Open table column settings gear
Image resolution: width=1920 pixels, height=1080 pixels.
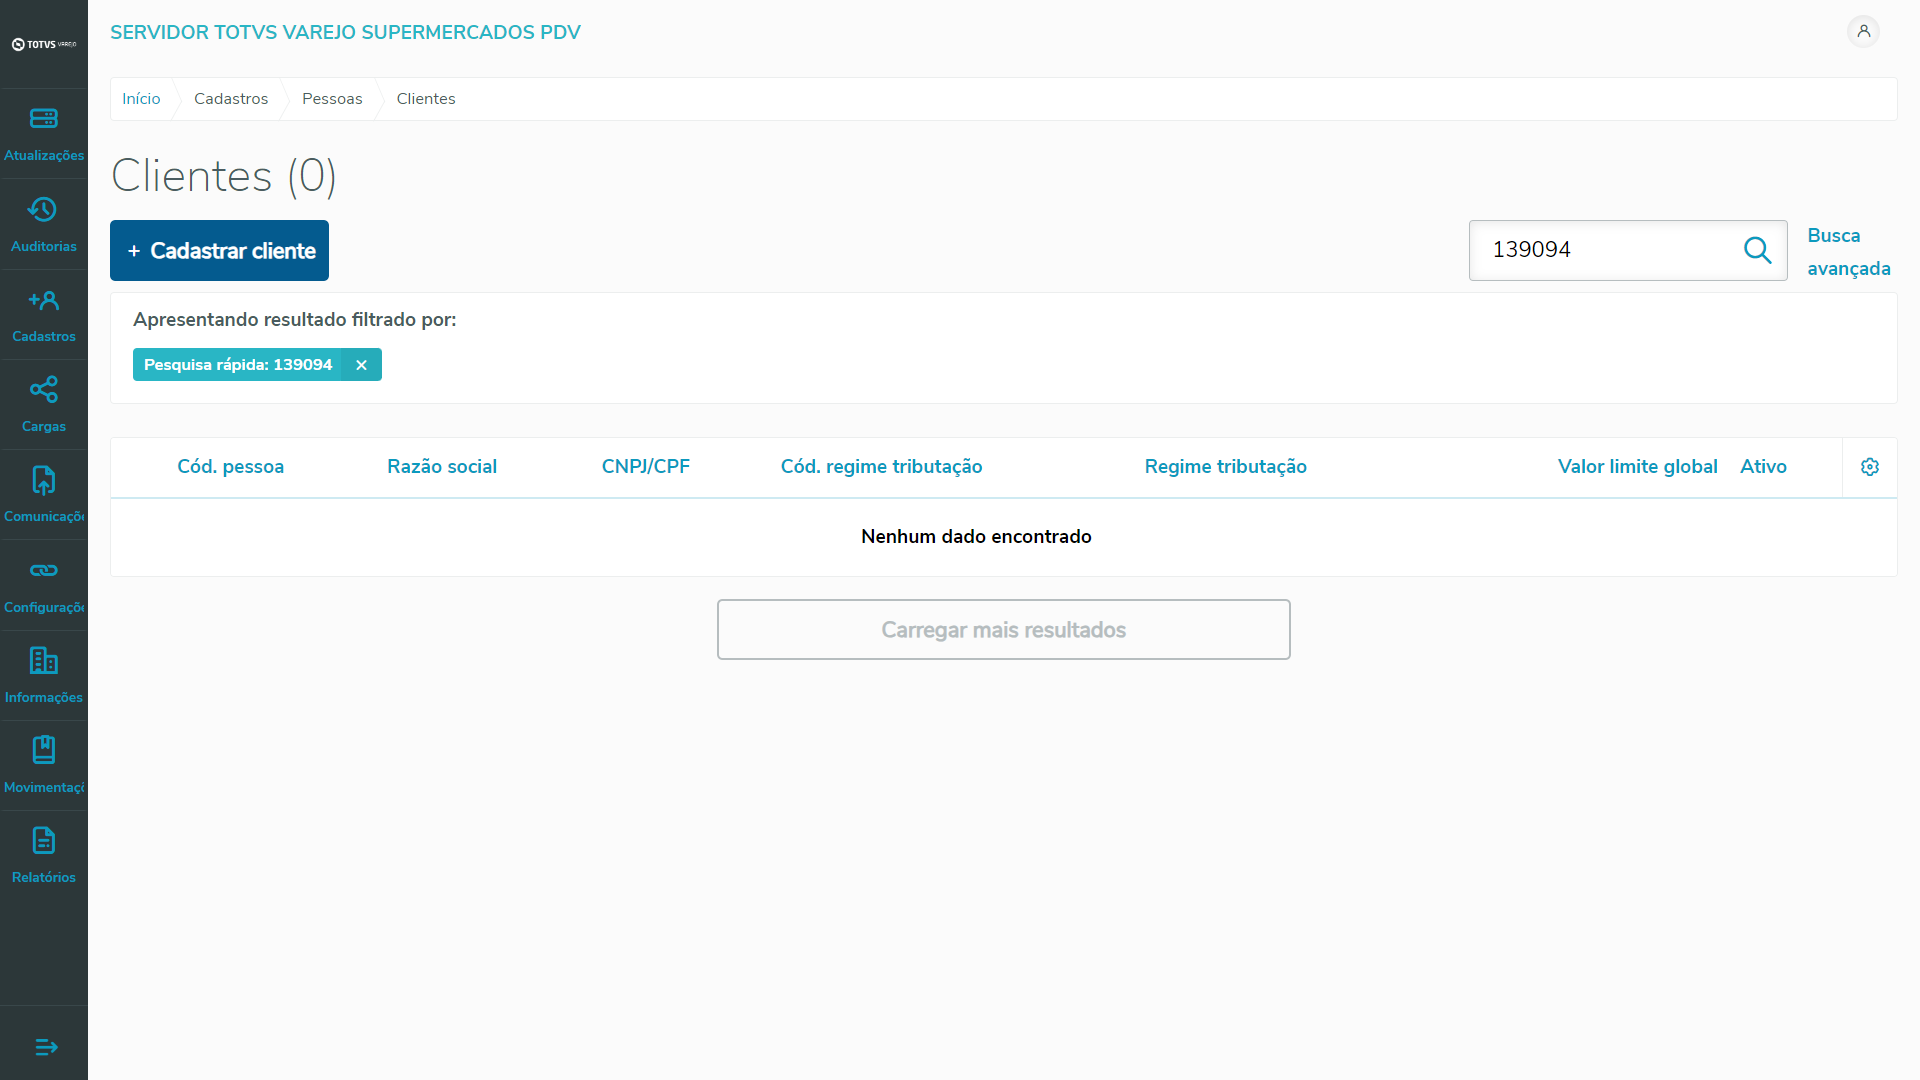point(1869,467)
